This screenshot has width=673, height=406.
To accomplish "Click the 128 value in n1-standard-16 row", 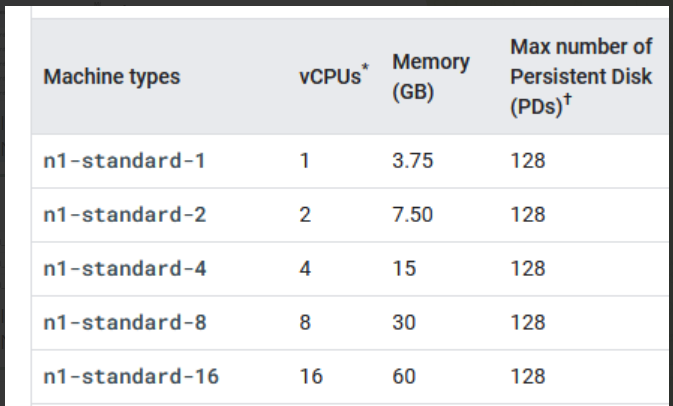I will click(x=528, y=376).
